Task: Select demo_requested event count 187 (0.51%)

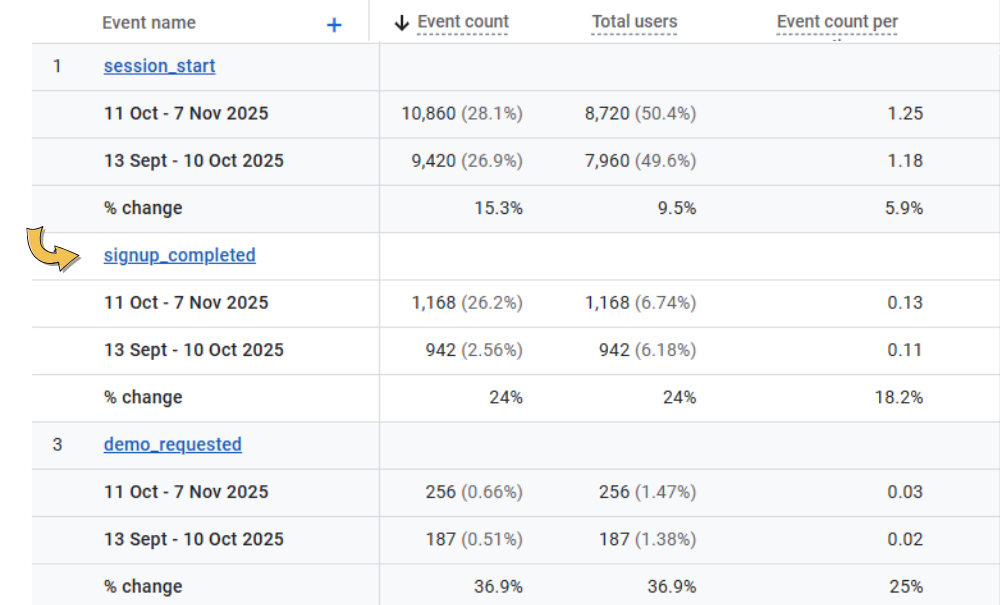Action: 474,539
